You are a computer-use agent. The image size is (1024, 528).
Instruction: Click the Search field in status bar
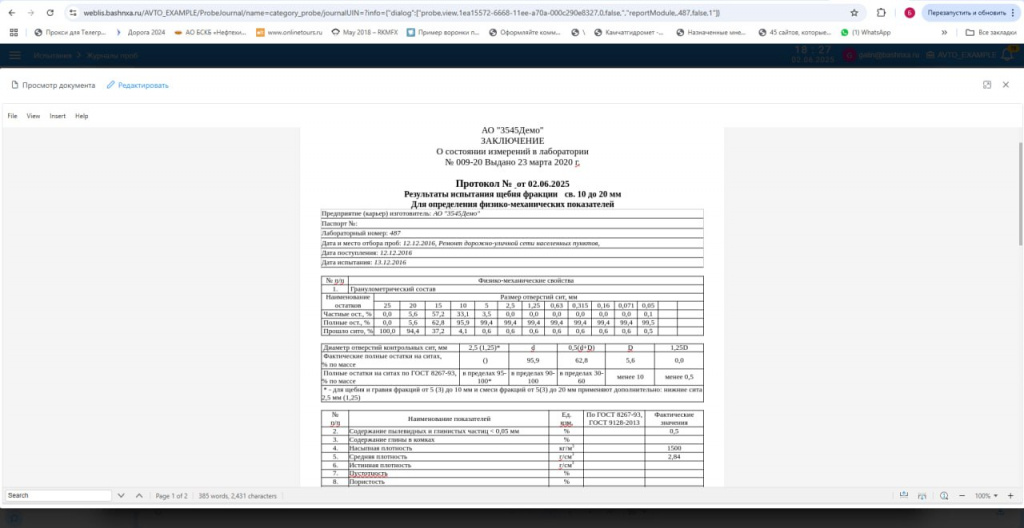click(59, 495)
